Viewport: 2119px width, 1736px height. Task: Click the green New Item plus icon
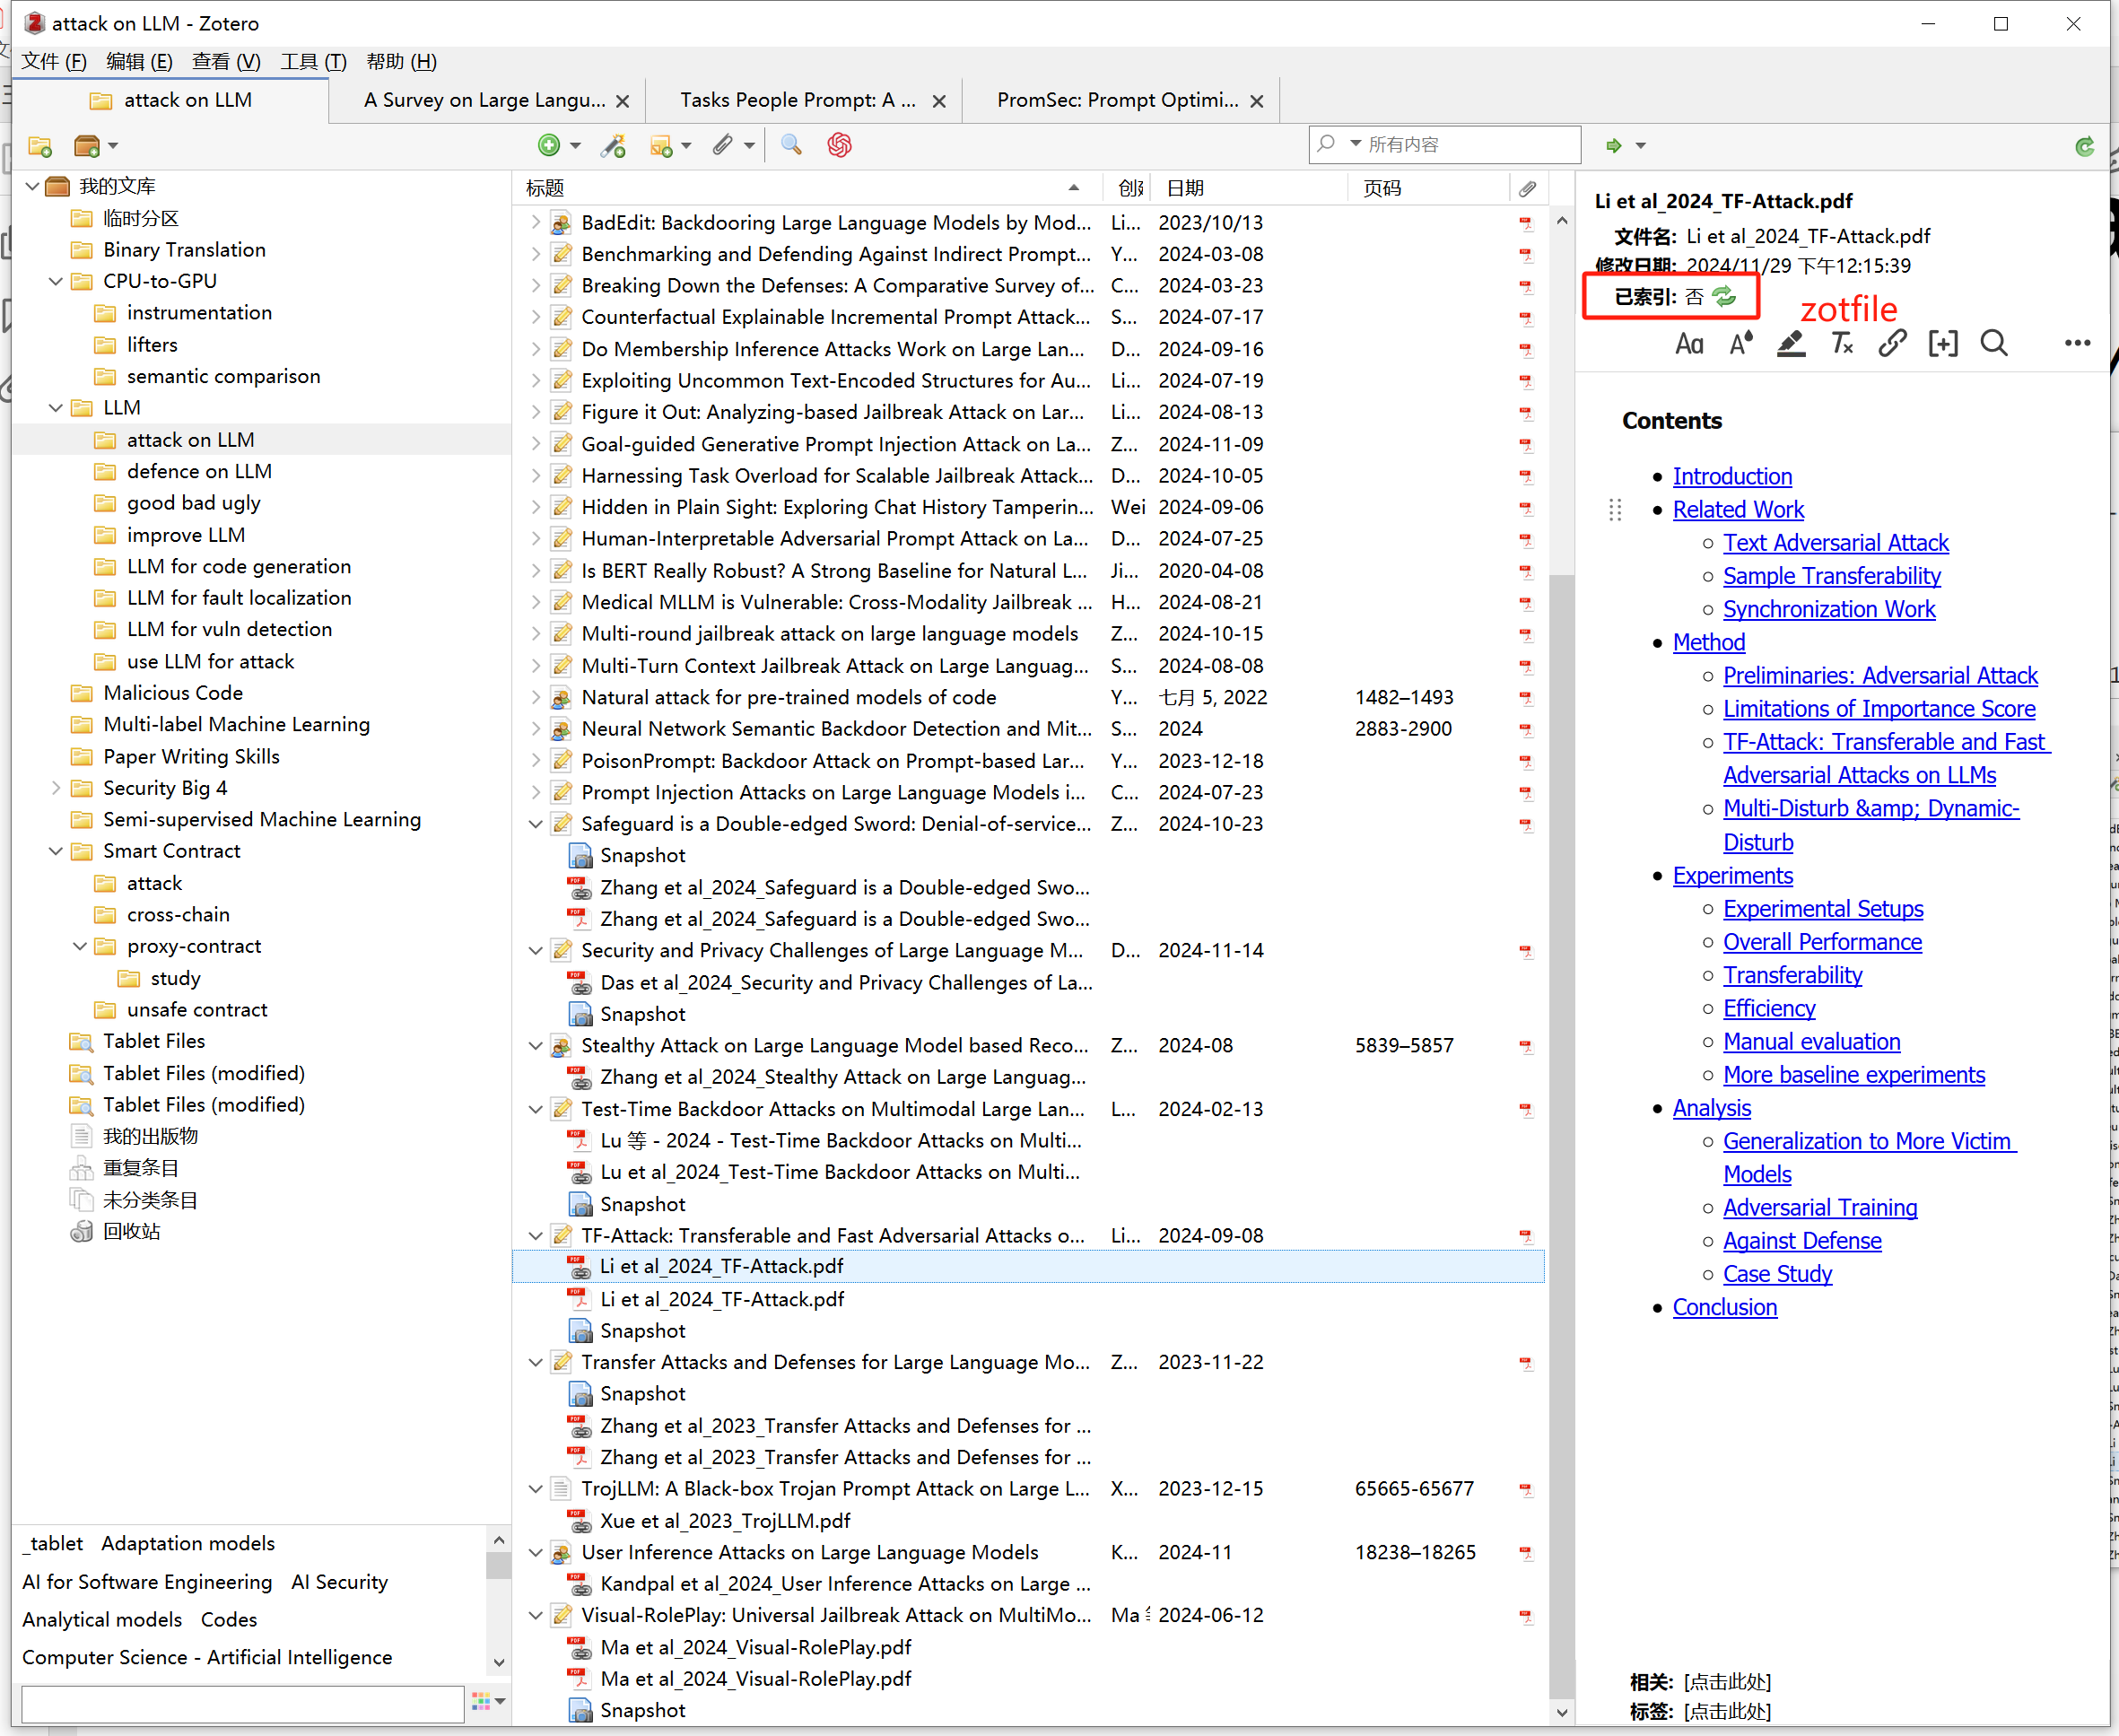549,146
